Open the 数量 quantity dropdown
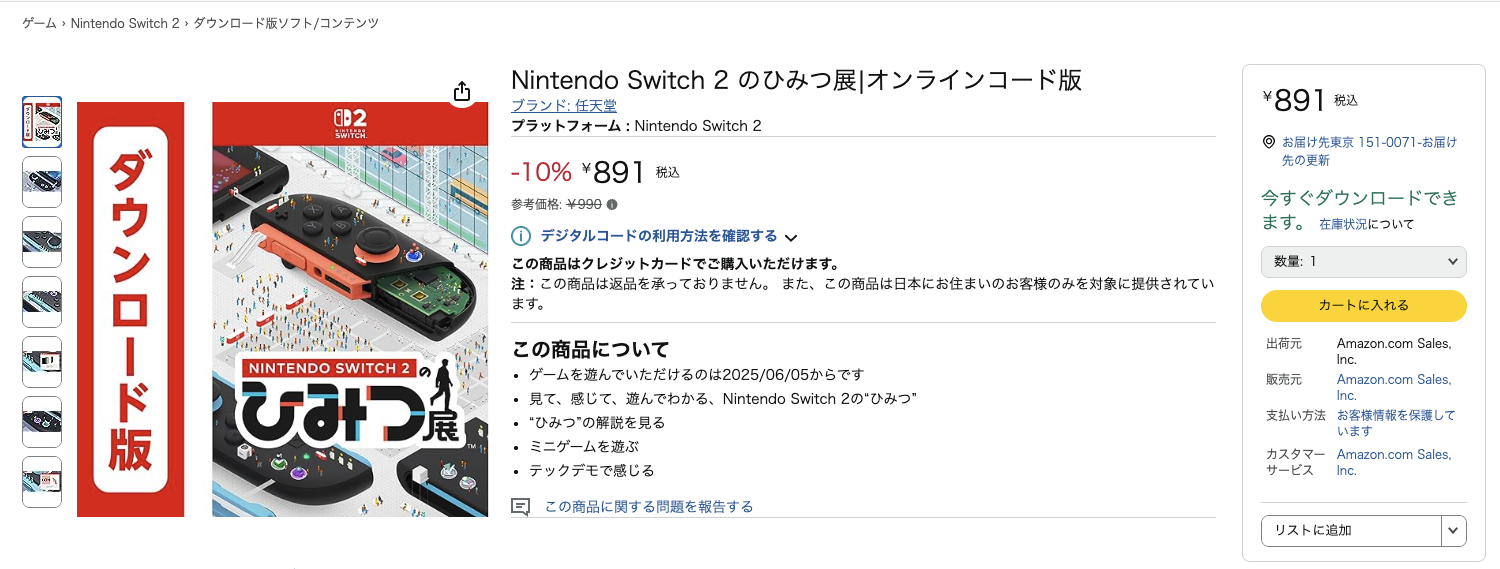The image size is (1500, 569). click(x=1363, y=262)
